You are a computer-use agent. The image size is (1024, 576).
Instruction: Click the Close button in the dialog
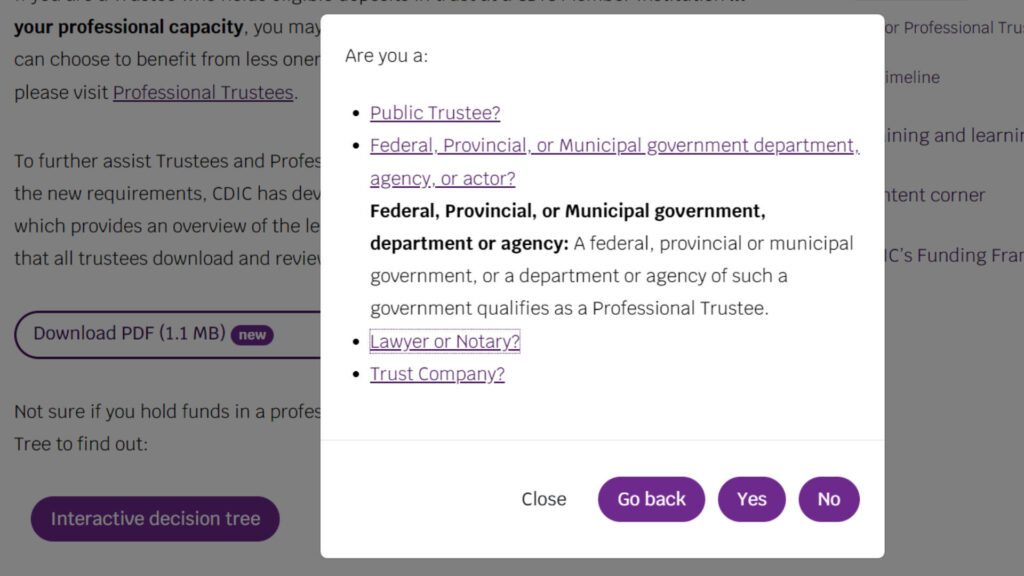(x=543, y=499)
